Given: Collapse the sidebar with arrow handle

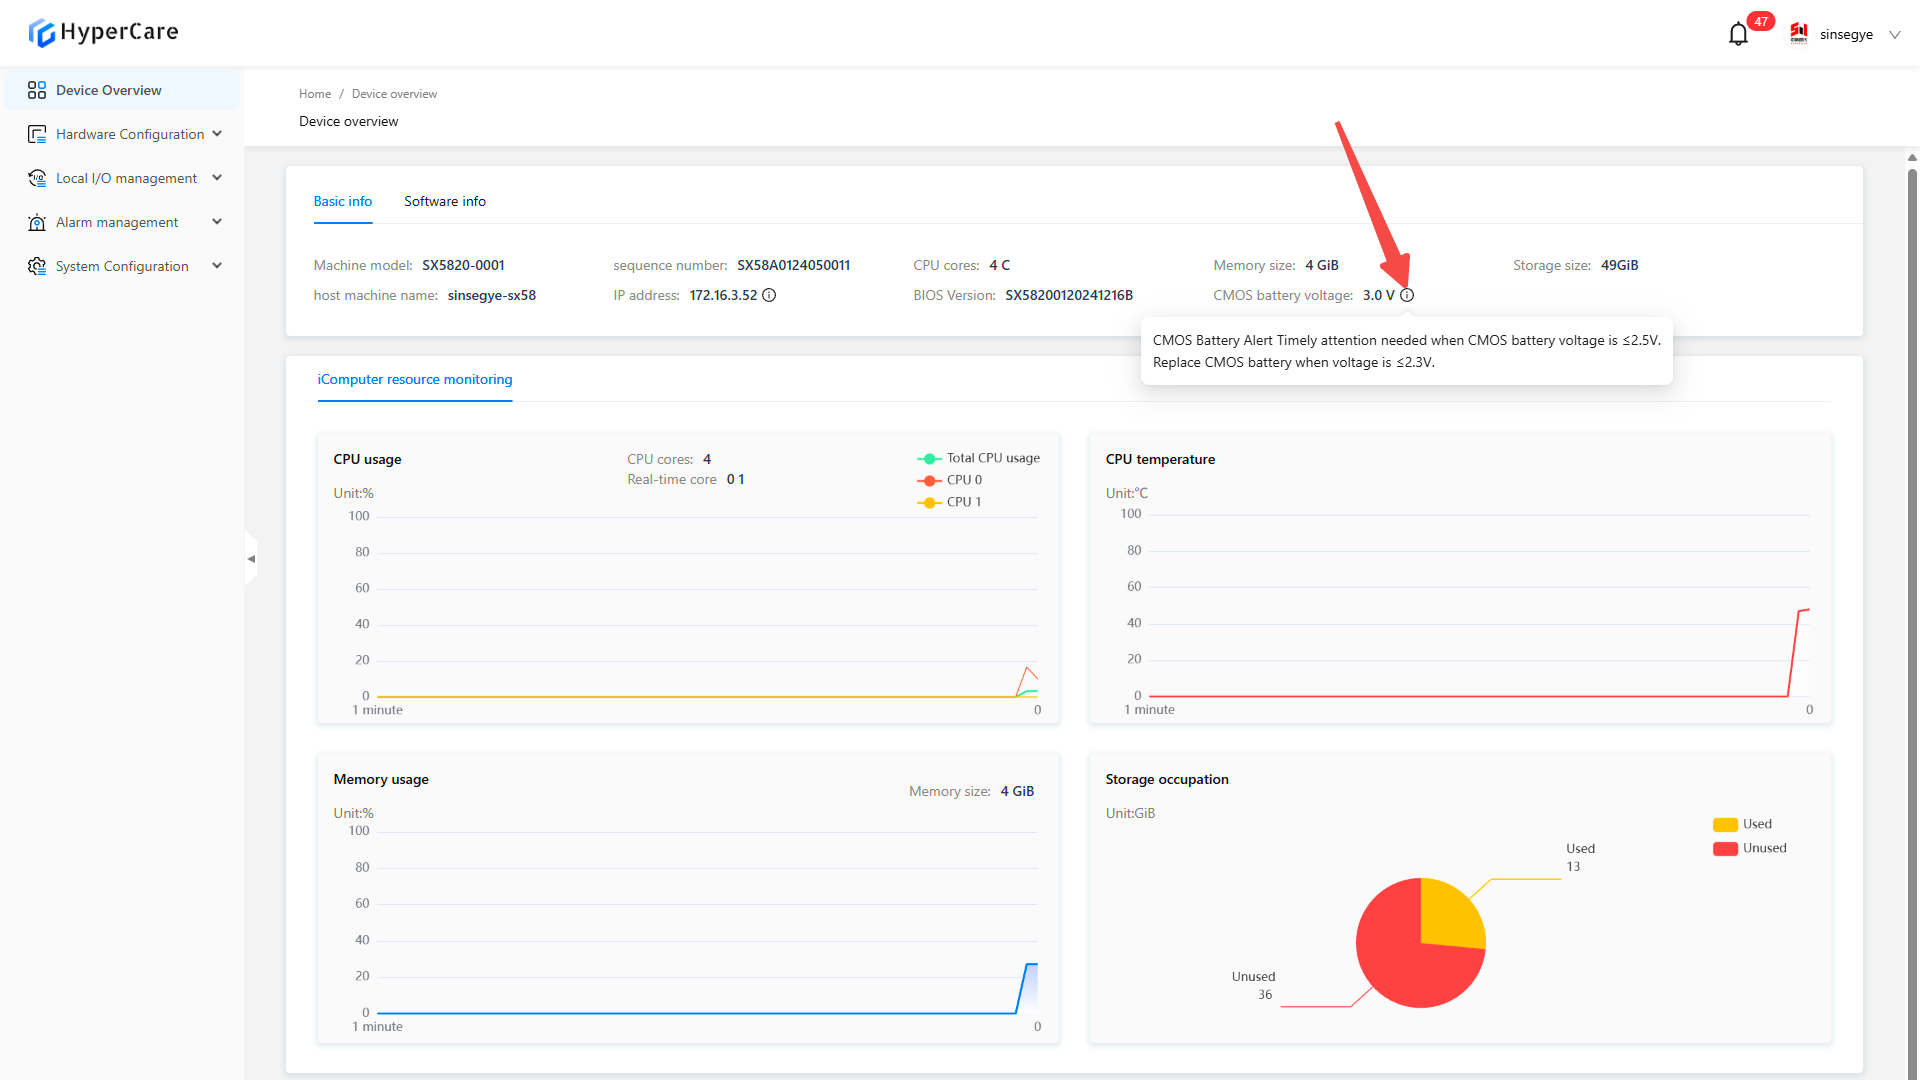Looking at the screenshot, I should 251,559.
